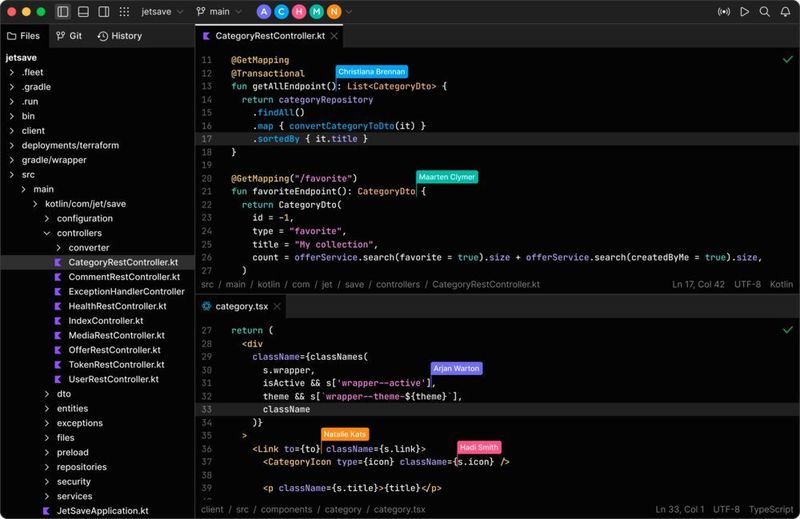Click the IndexController.kt Kotlin file icon
Screen dimensions: 800x519
pos(58,321)
